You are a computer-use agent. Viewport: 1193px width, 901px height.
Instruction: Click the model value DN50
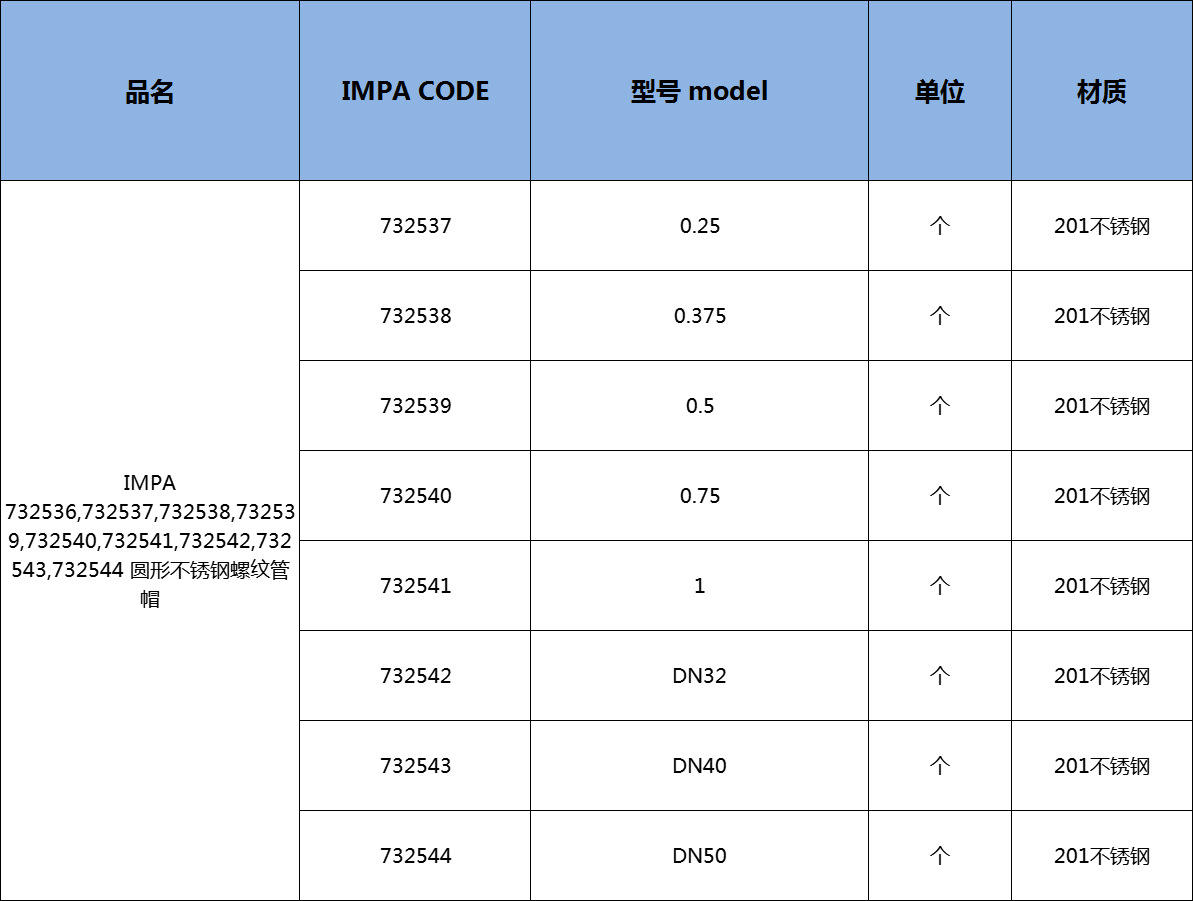tap(699, 855)
